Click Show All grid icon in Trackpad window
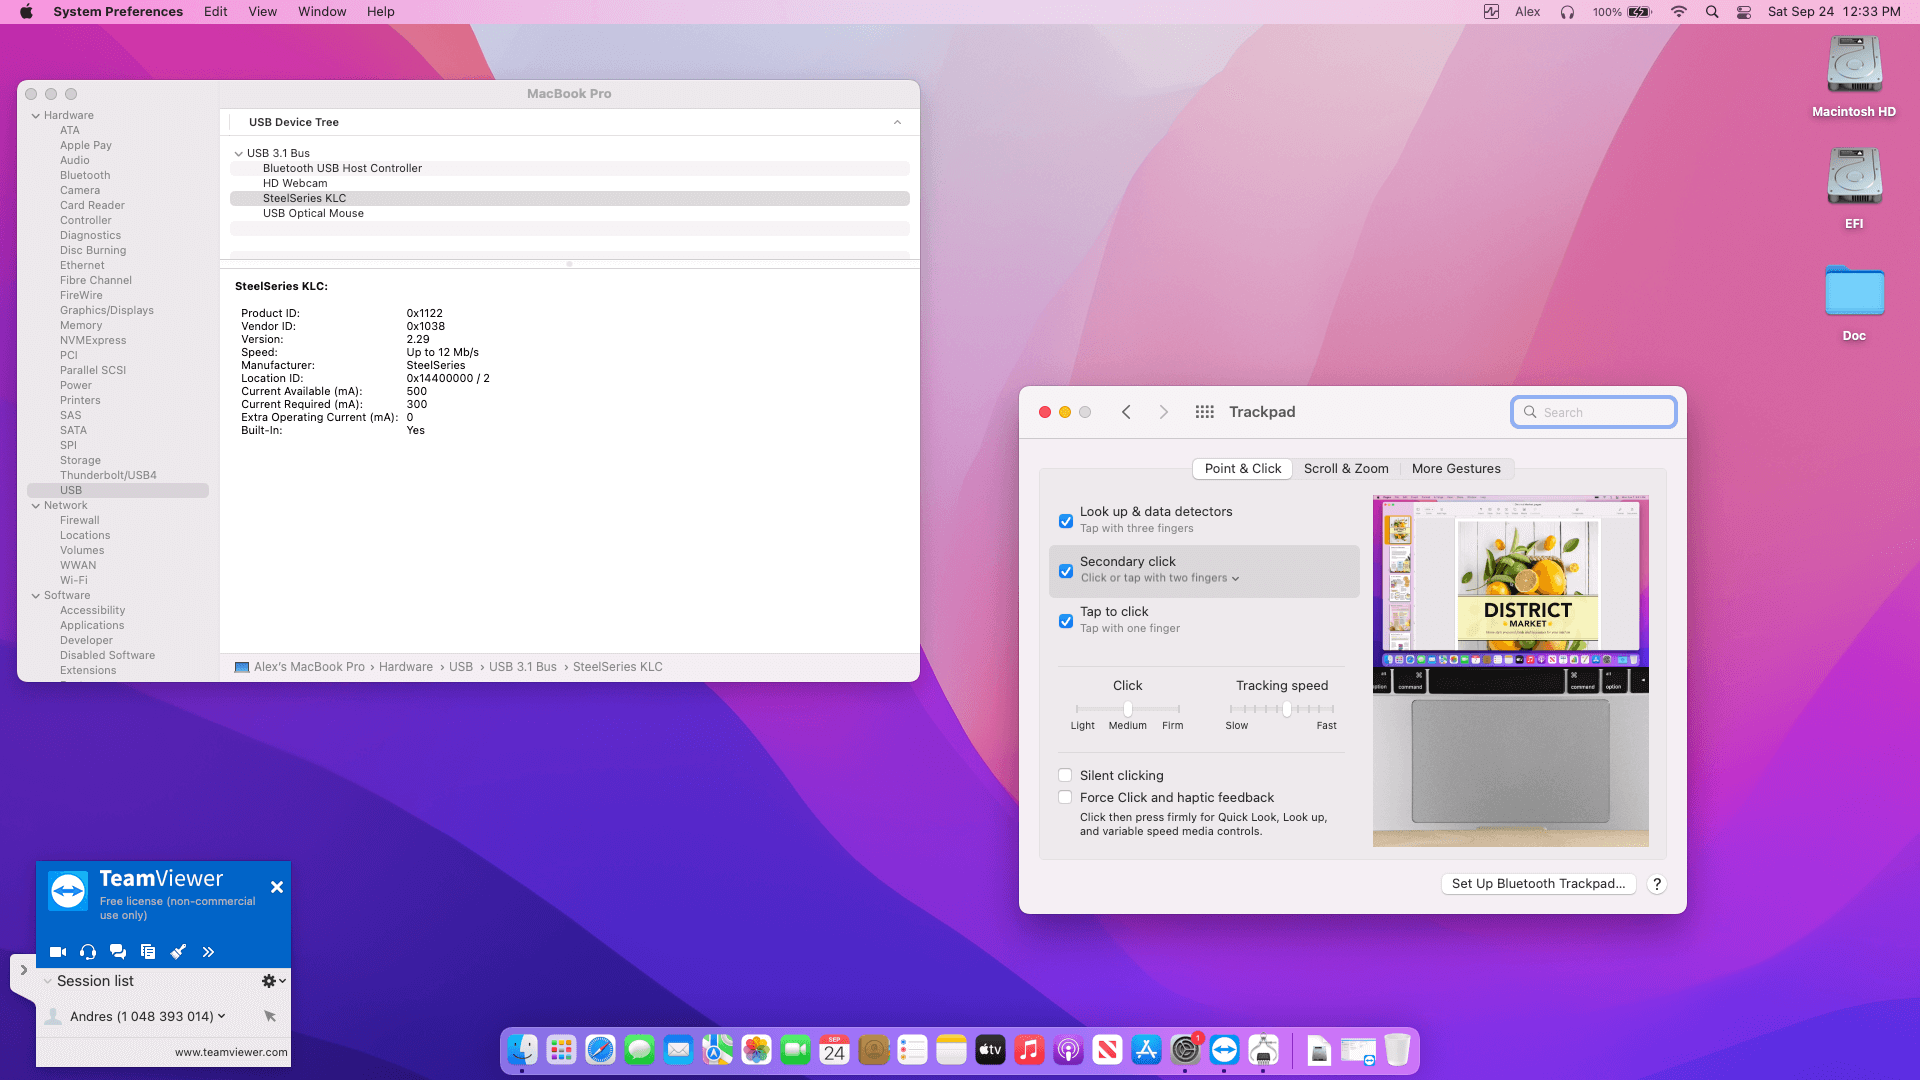This screenshot has width=1920, height=1080. point(1204,412)
